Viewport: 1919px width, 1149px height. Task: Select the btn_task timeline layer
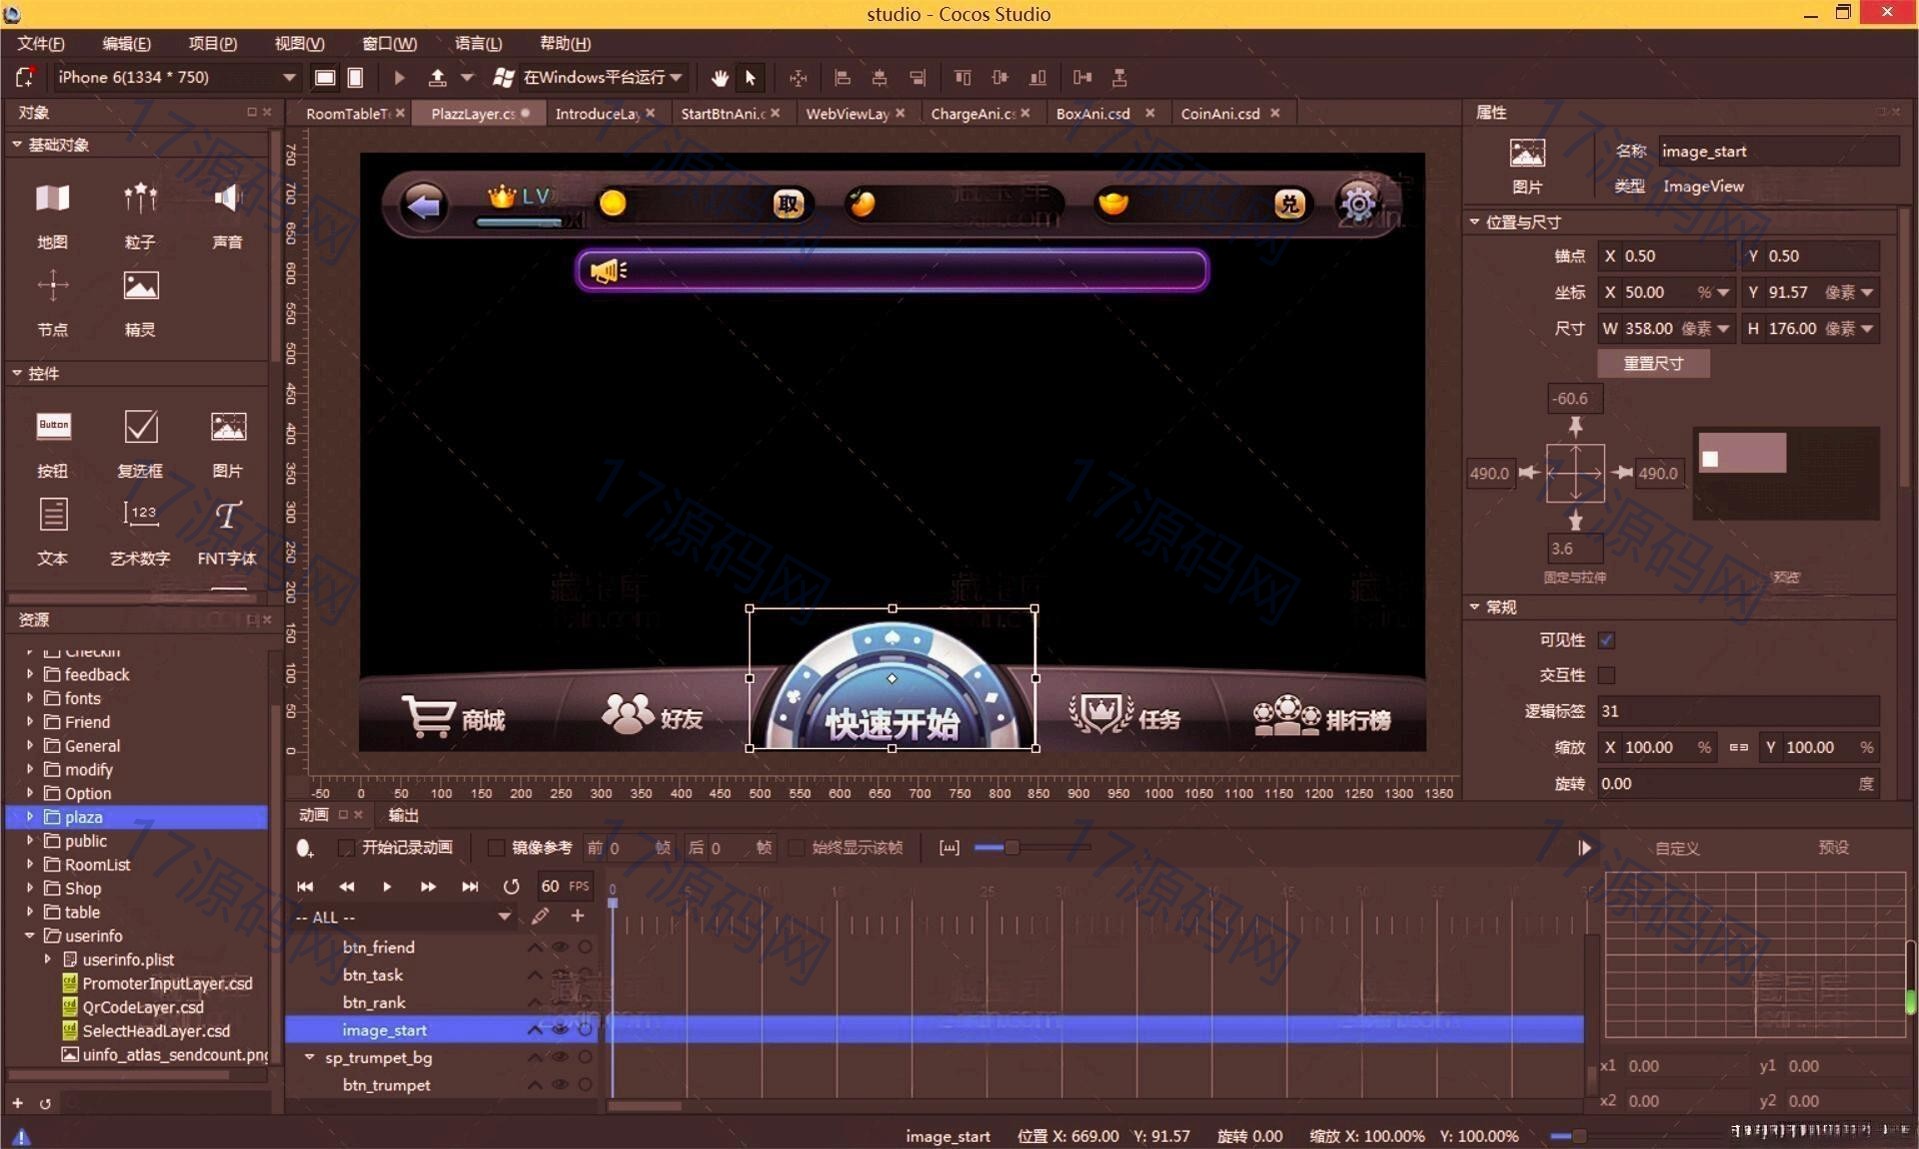coord(373,975)
